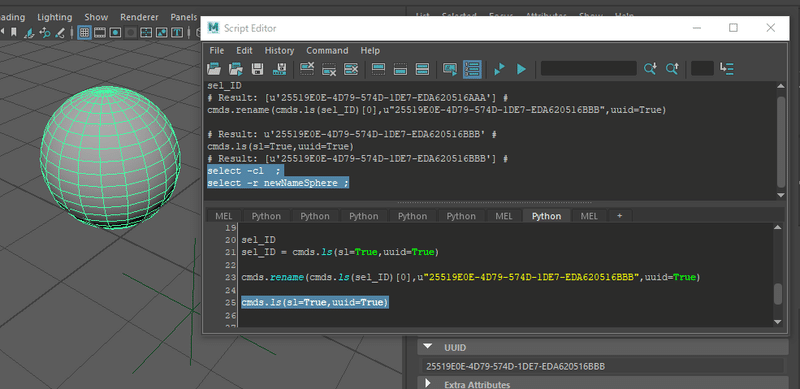Toggle the 2D pan/zoom icon

coord(45,33)
